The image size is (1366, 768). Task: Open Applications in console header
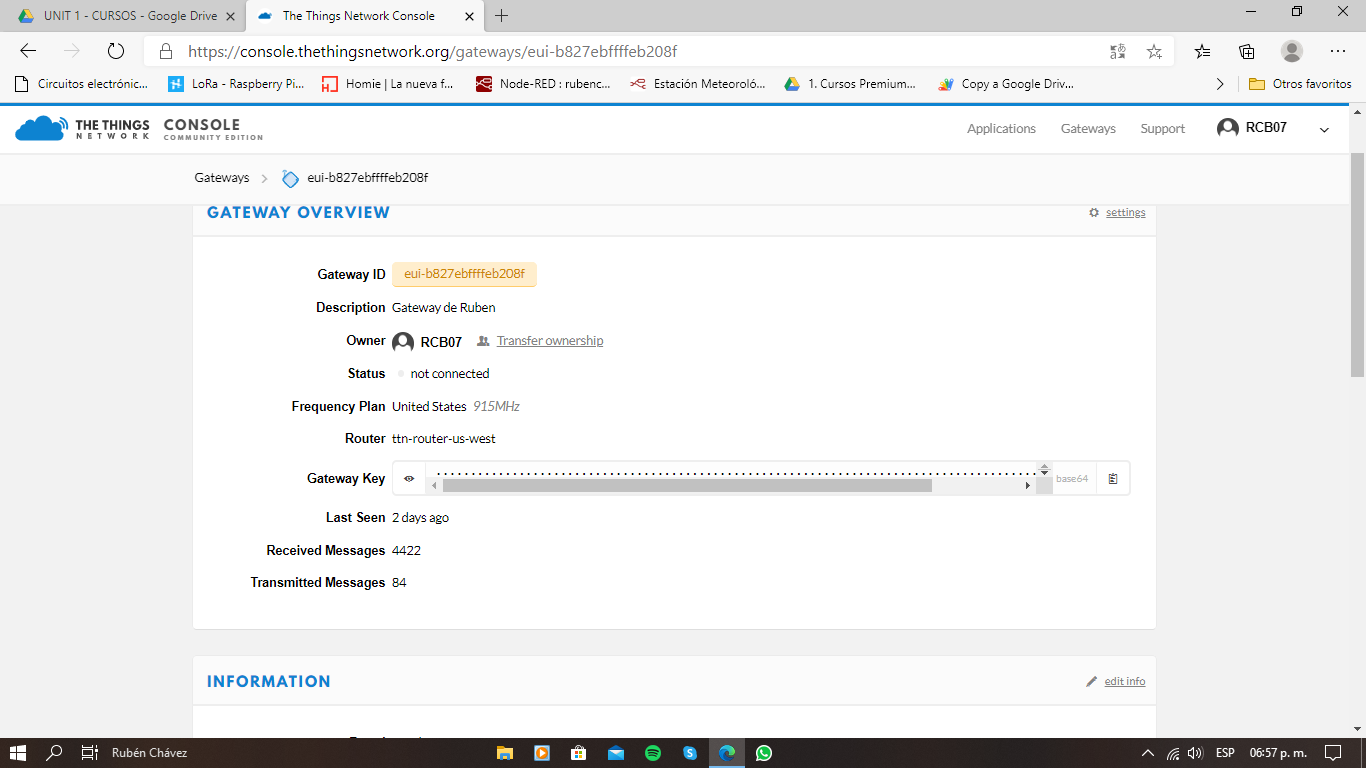(x=1001, y=128)
